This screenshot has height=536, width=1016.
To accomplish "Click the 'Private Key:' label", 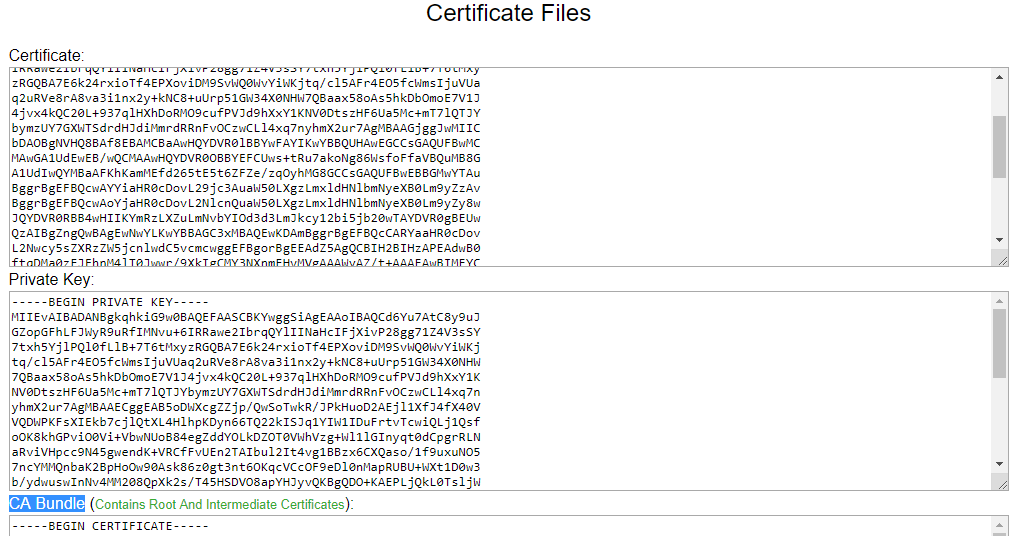I will click(51, 279).
